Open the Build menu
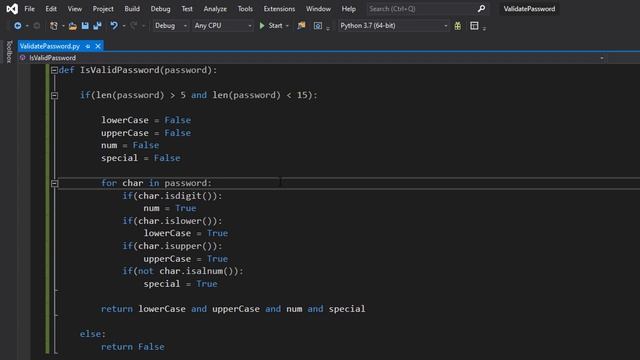The width and height of the screenshot is (640, 360). (x=132, y=9)
